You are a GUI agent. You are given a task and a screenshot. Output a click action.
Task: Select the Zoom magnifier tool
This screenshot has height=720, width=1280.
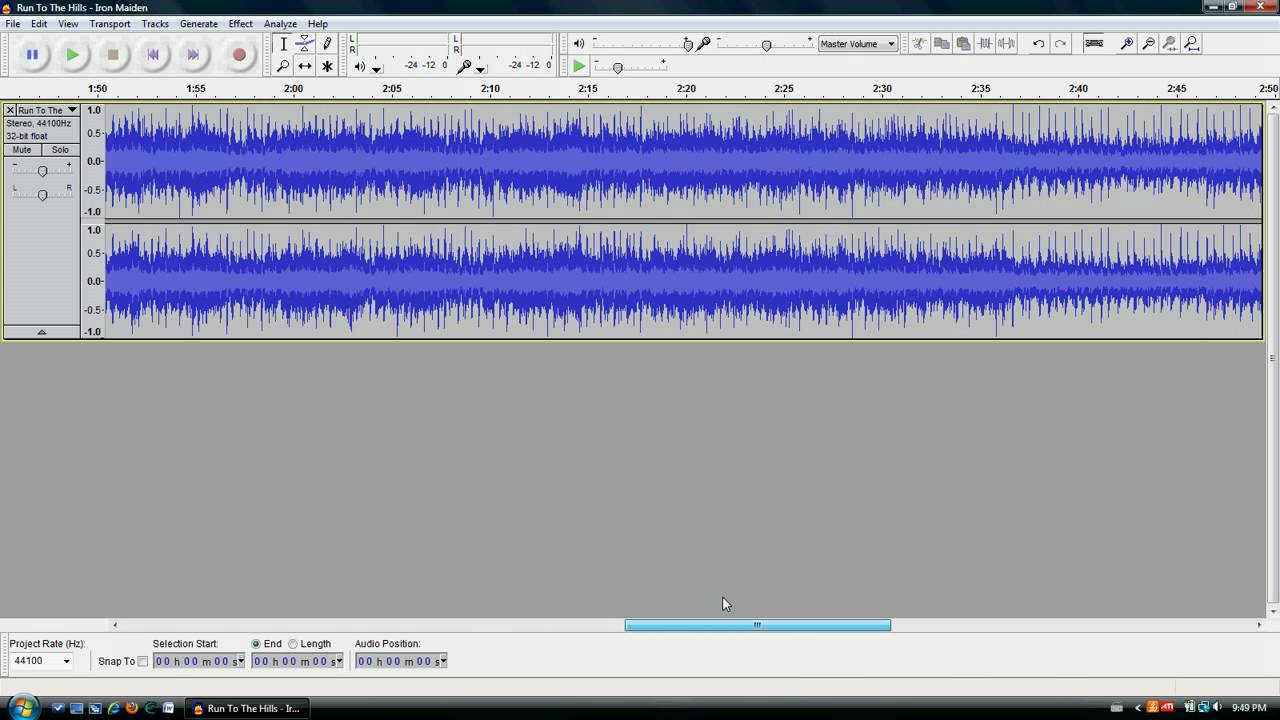[x=283, y=66]
